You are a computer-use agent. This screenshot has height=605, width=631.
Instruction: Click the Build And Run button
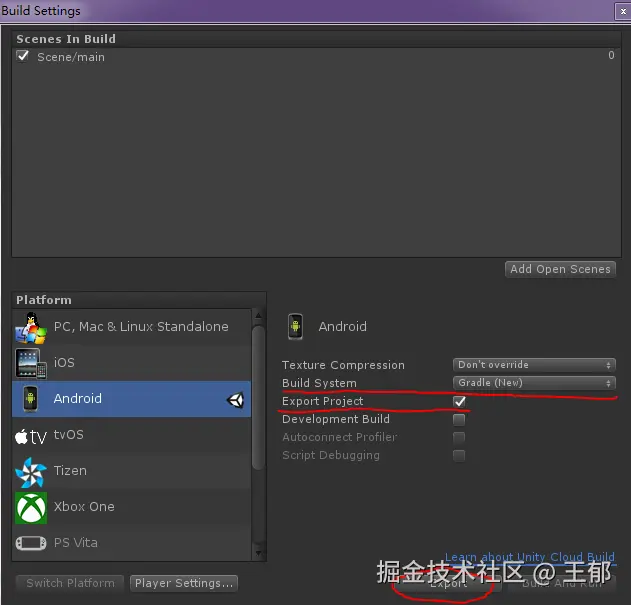562,583
